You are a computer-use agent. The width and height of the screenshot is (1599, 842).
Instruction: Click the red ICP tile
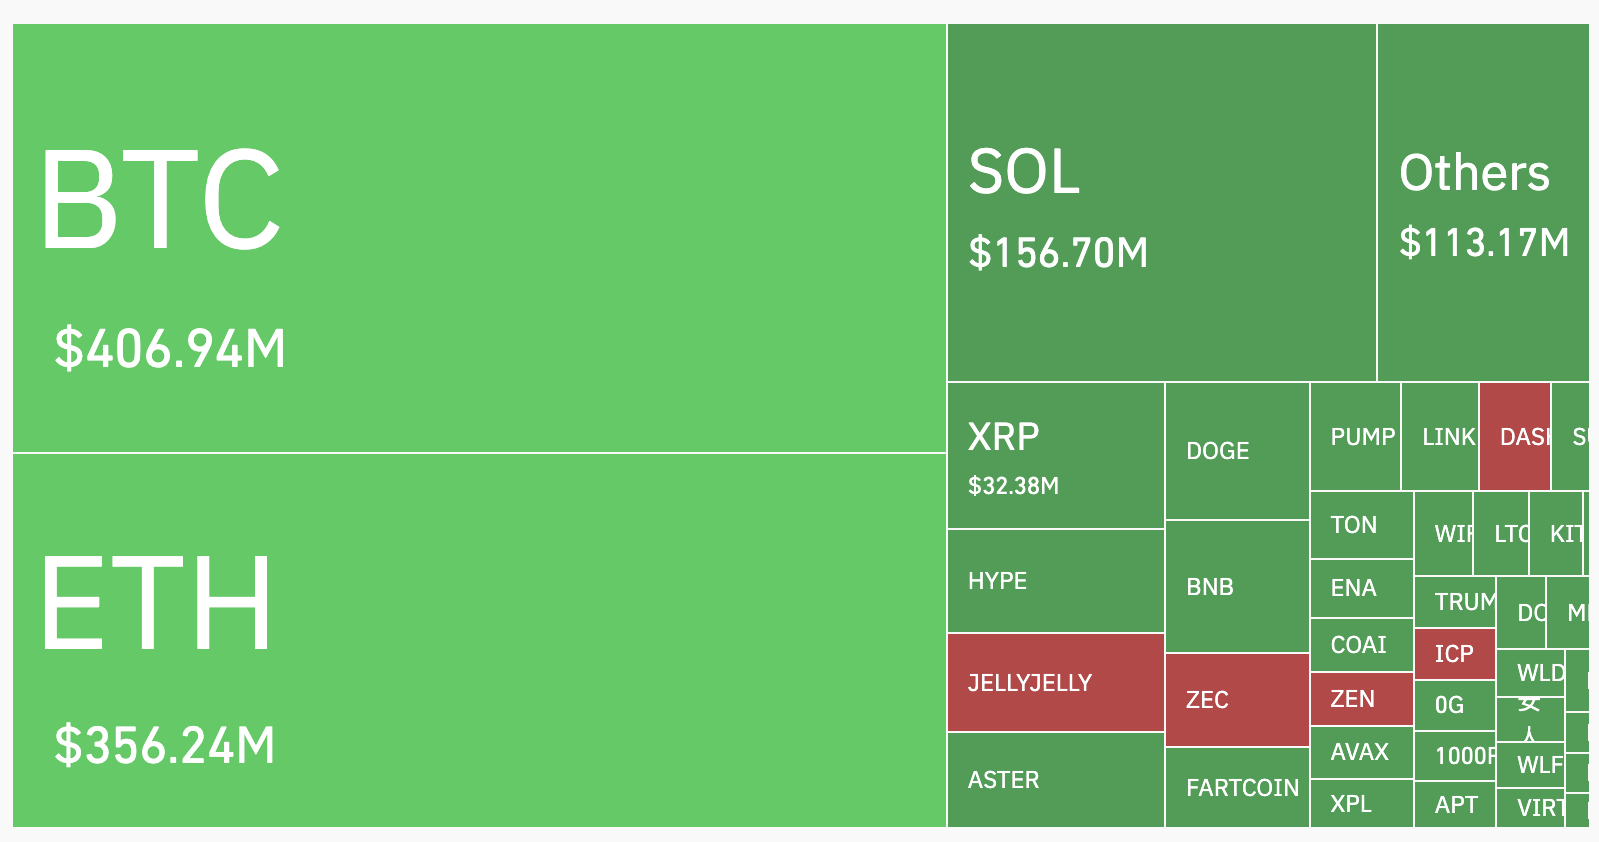pyautogui.click(x=1454, y=654)
